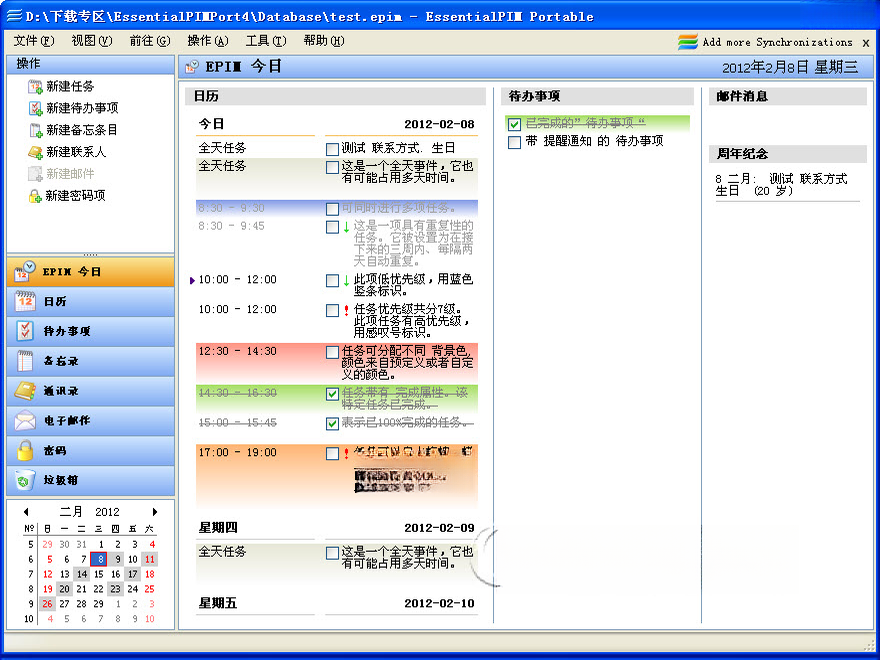The image size is (880, 660).
Task: Click the 邮件消息 section header
Action: 788,97
